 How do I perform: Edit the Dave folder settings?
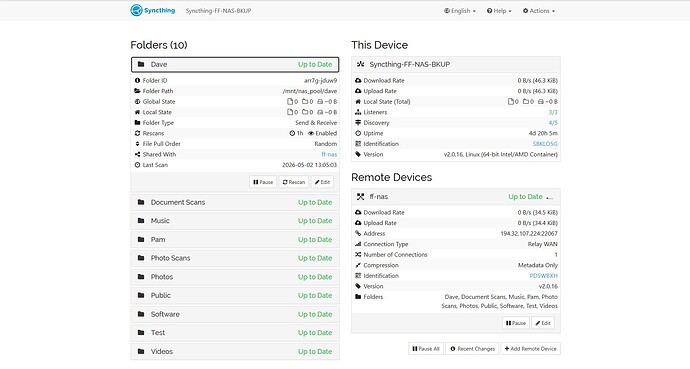click(322, 182)
